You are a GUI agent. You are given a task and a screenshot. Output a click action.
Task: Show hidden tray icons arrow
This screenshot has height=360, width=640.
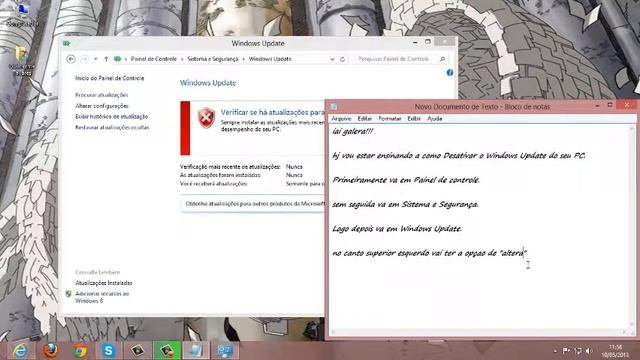pyautogui.click(x=555, y=351)
